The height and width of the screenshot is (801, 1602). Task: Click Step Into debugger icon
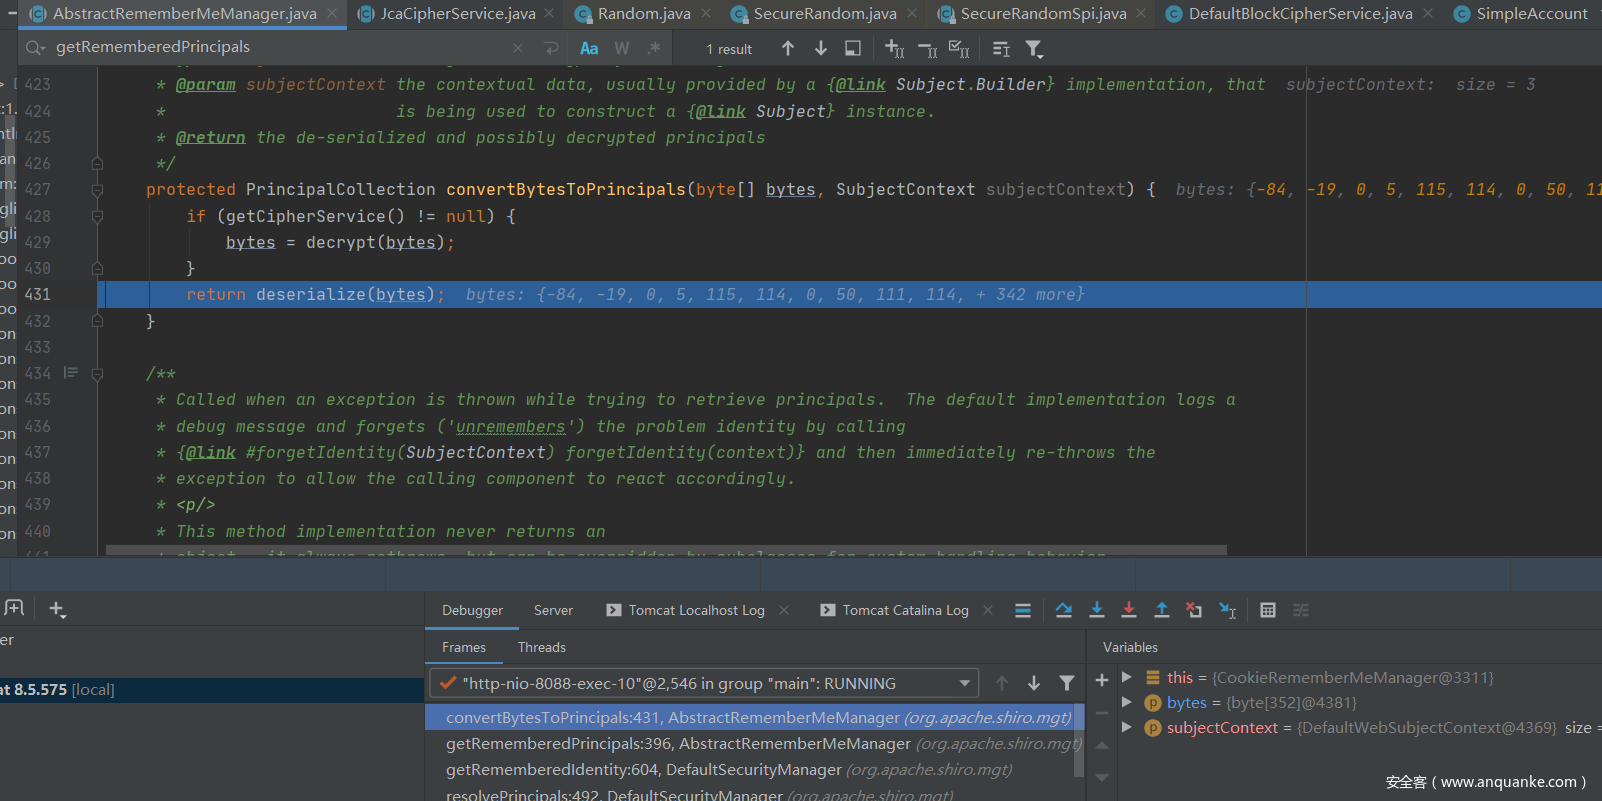[x=1096, y=610]
